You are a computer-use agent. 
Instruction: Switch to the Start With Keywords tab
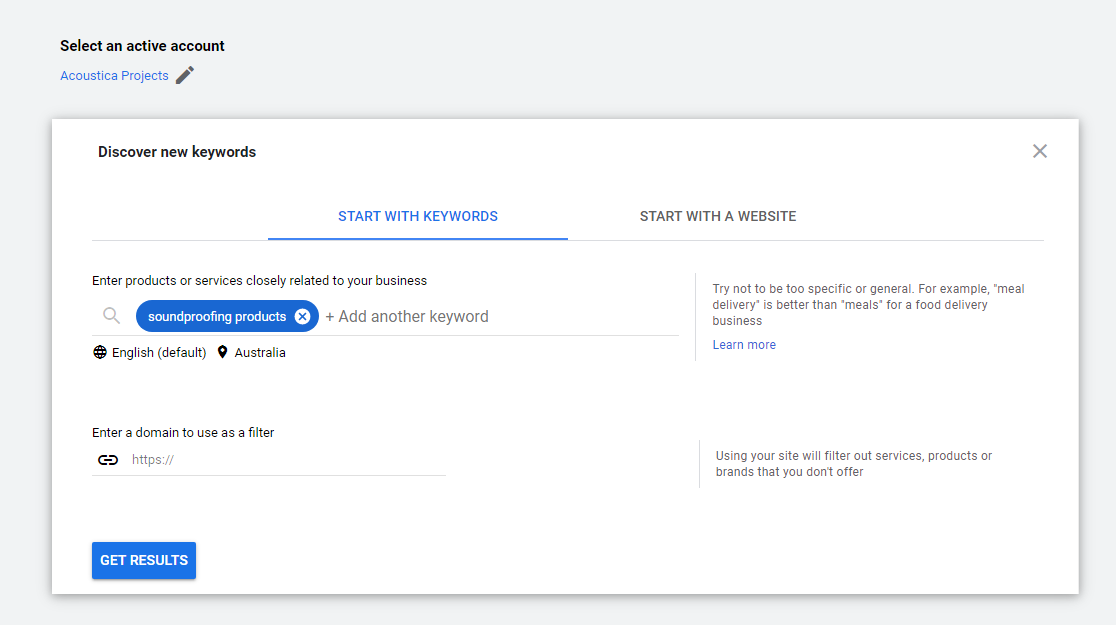(x=418, y=216)
